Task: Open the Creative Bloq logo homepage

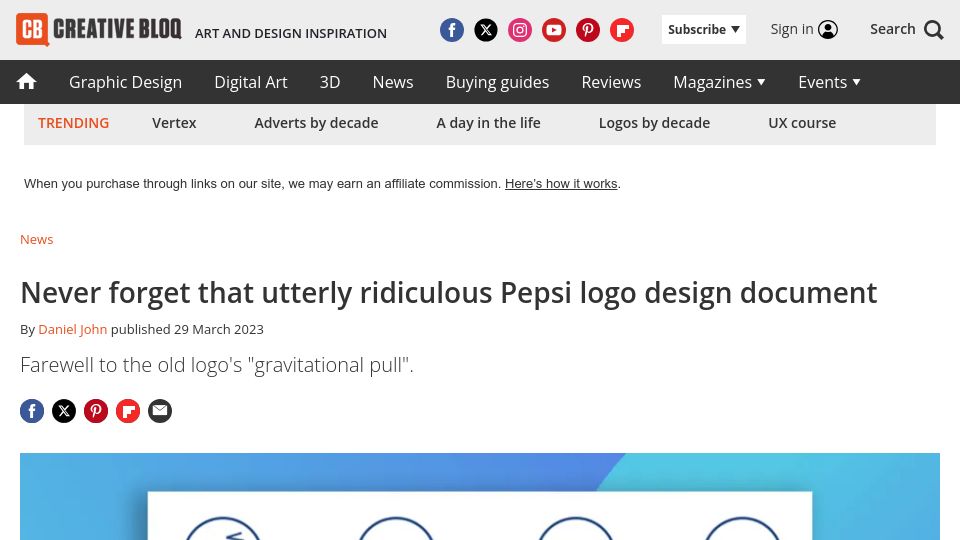Action: [x=99, y=29]
